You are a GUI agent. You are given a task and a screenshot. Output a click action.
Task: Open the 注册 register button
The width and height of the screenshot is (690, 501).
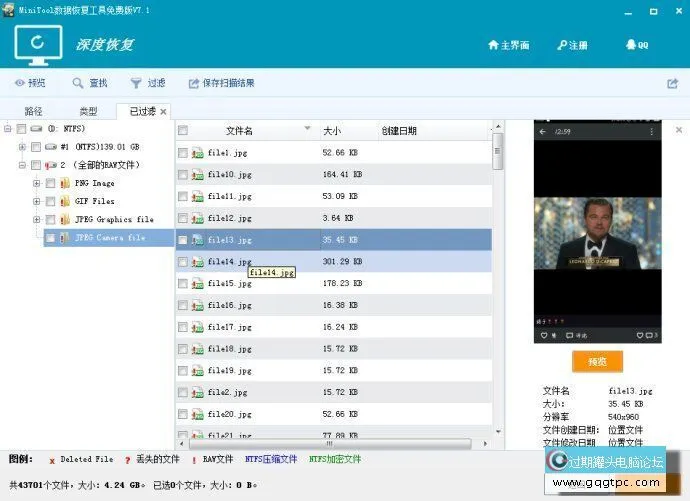click(x=572, y=45)
